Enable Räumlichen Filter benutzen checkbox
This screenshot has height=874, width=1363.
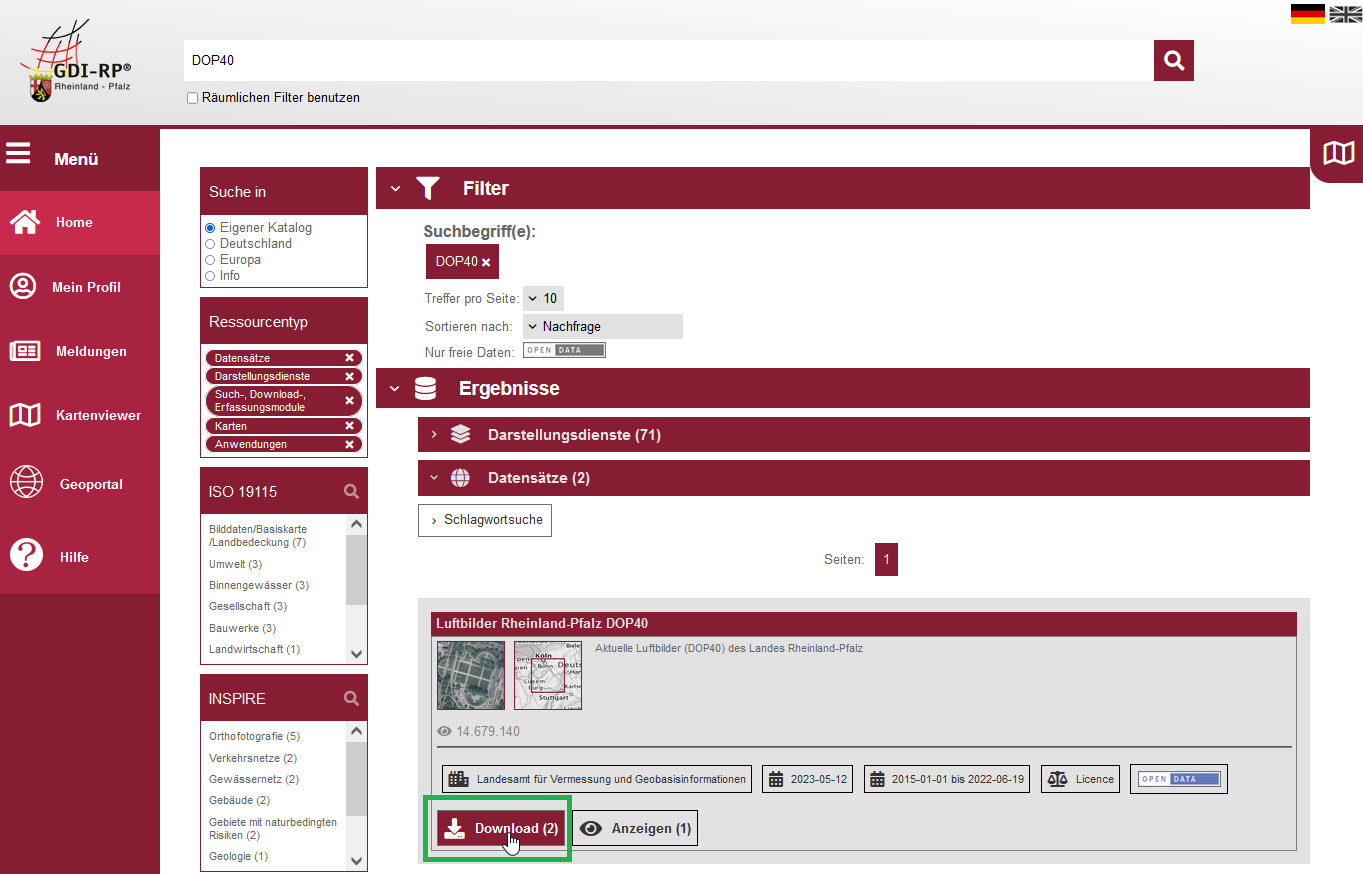coord(192,98)
